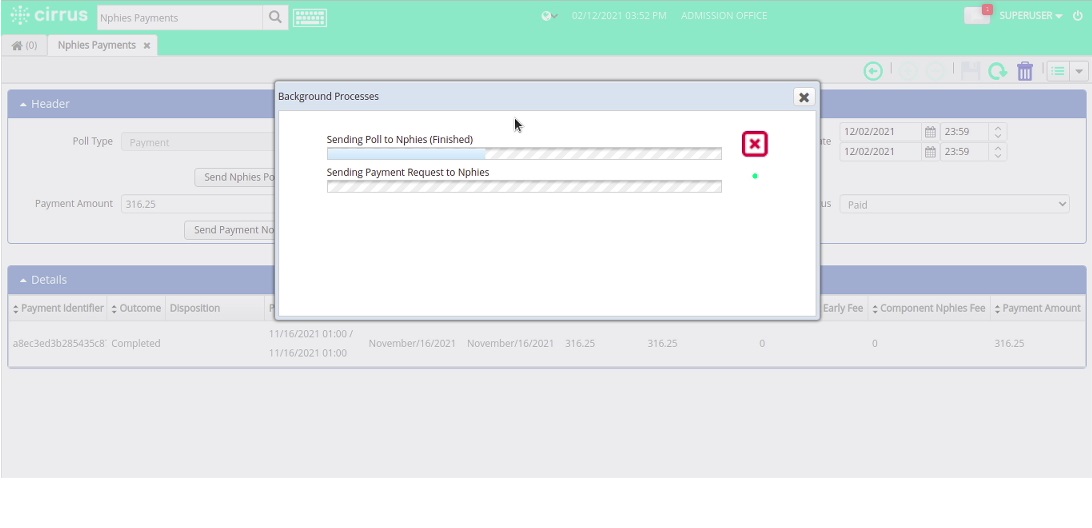This screenshot has width=1092, height=528.
Task: Open the on-screen keyboard icon
Action: pyautogui.click(x=310, y=17)
